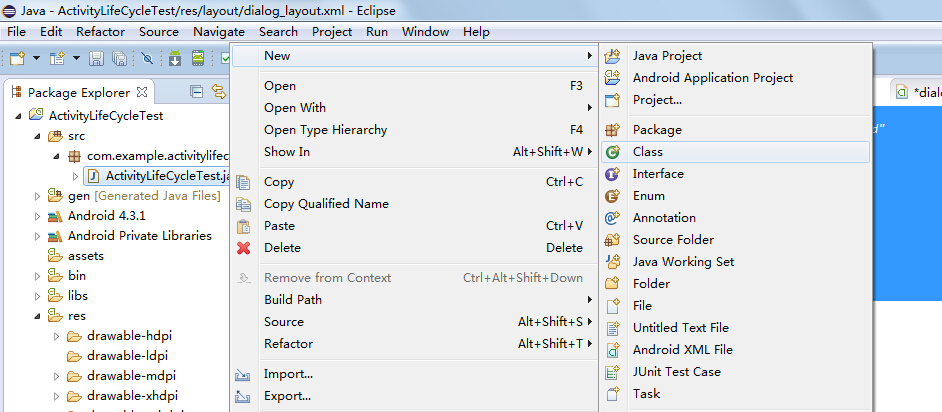Viewport: 942px width, 412px height.
Task: Click the Android Application Project icon
Action: pyautogui.click(x=612, y=78)
